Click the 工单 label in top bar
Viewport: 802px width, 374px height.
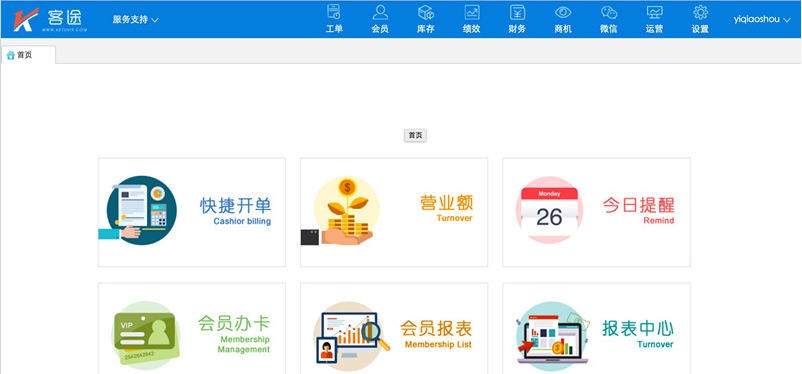[334, 29]
